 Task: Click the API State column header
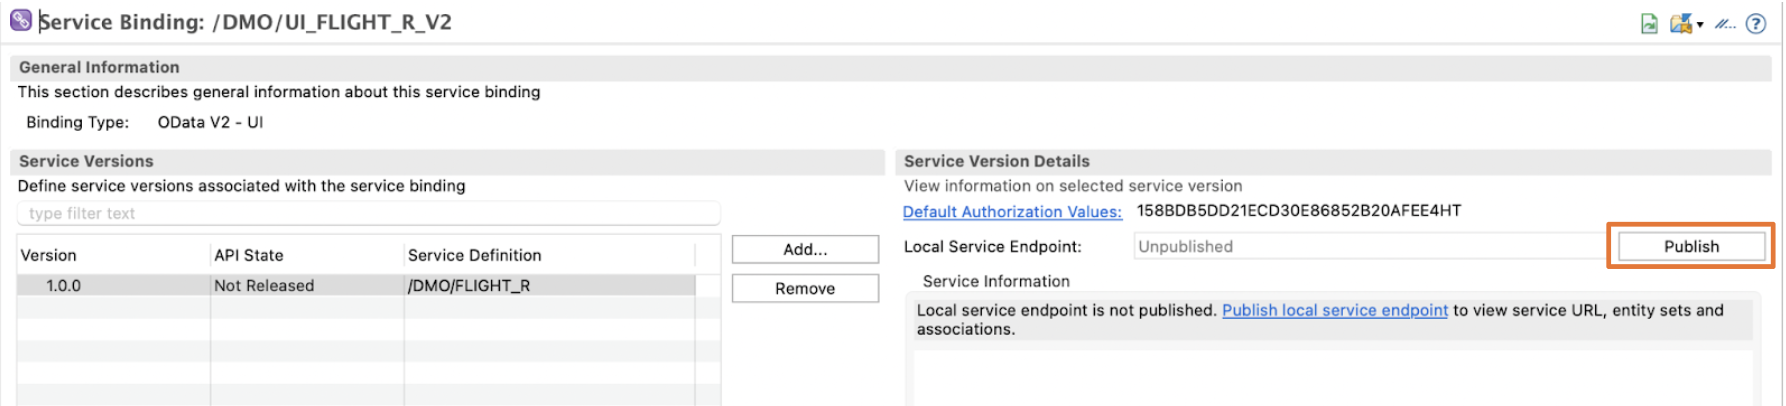(x=249, y=255)
